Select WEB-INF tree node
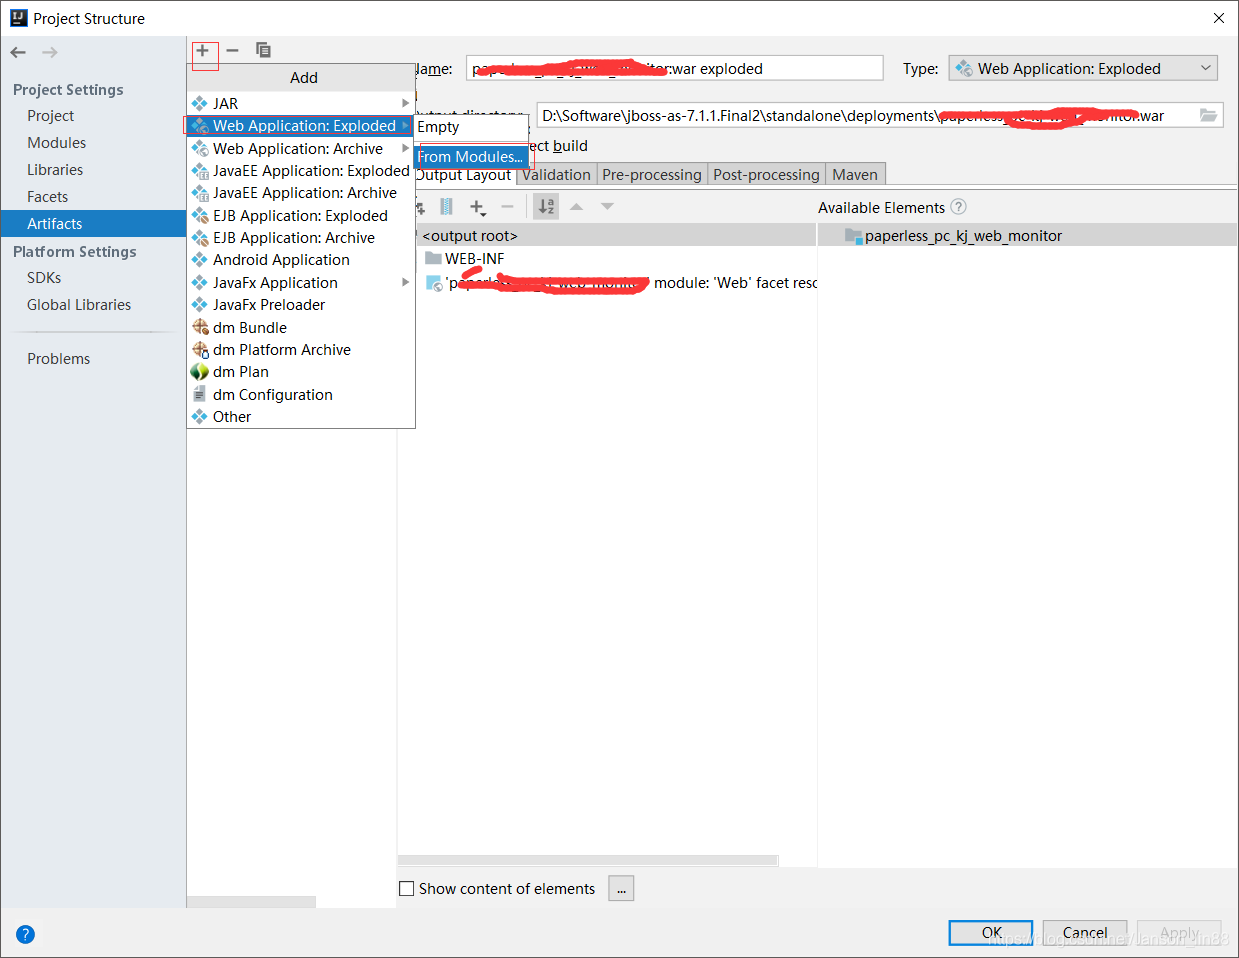This screenshot has width=1239, height=958. 474,258
